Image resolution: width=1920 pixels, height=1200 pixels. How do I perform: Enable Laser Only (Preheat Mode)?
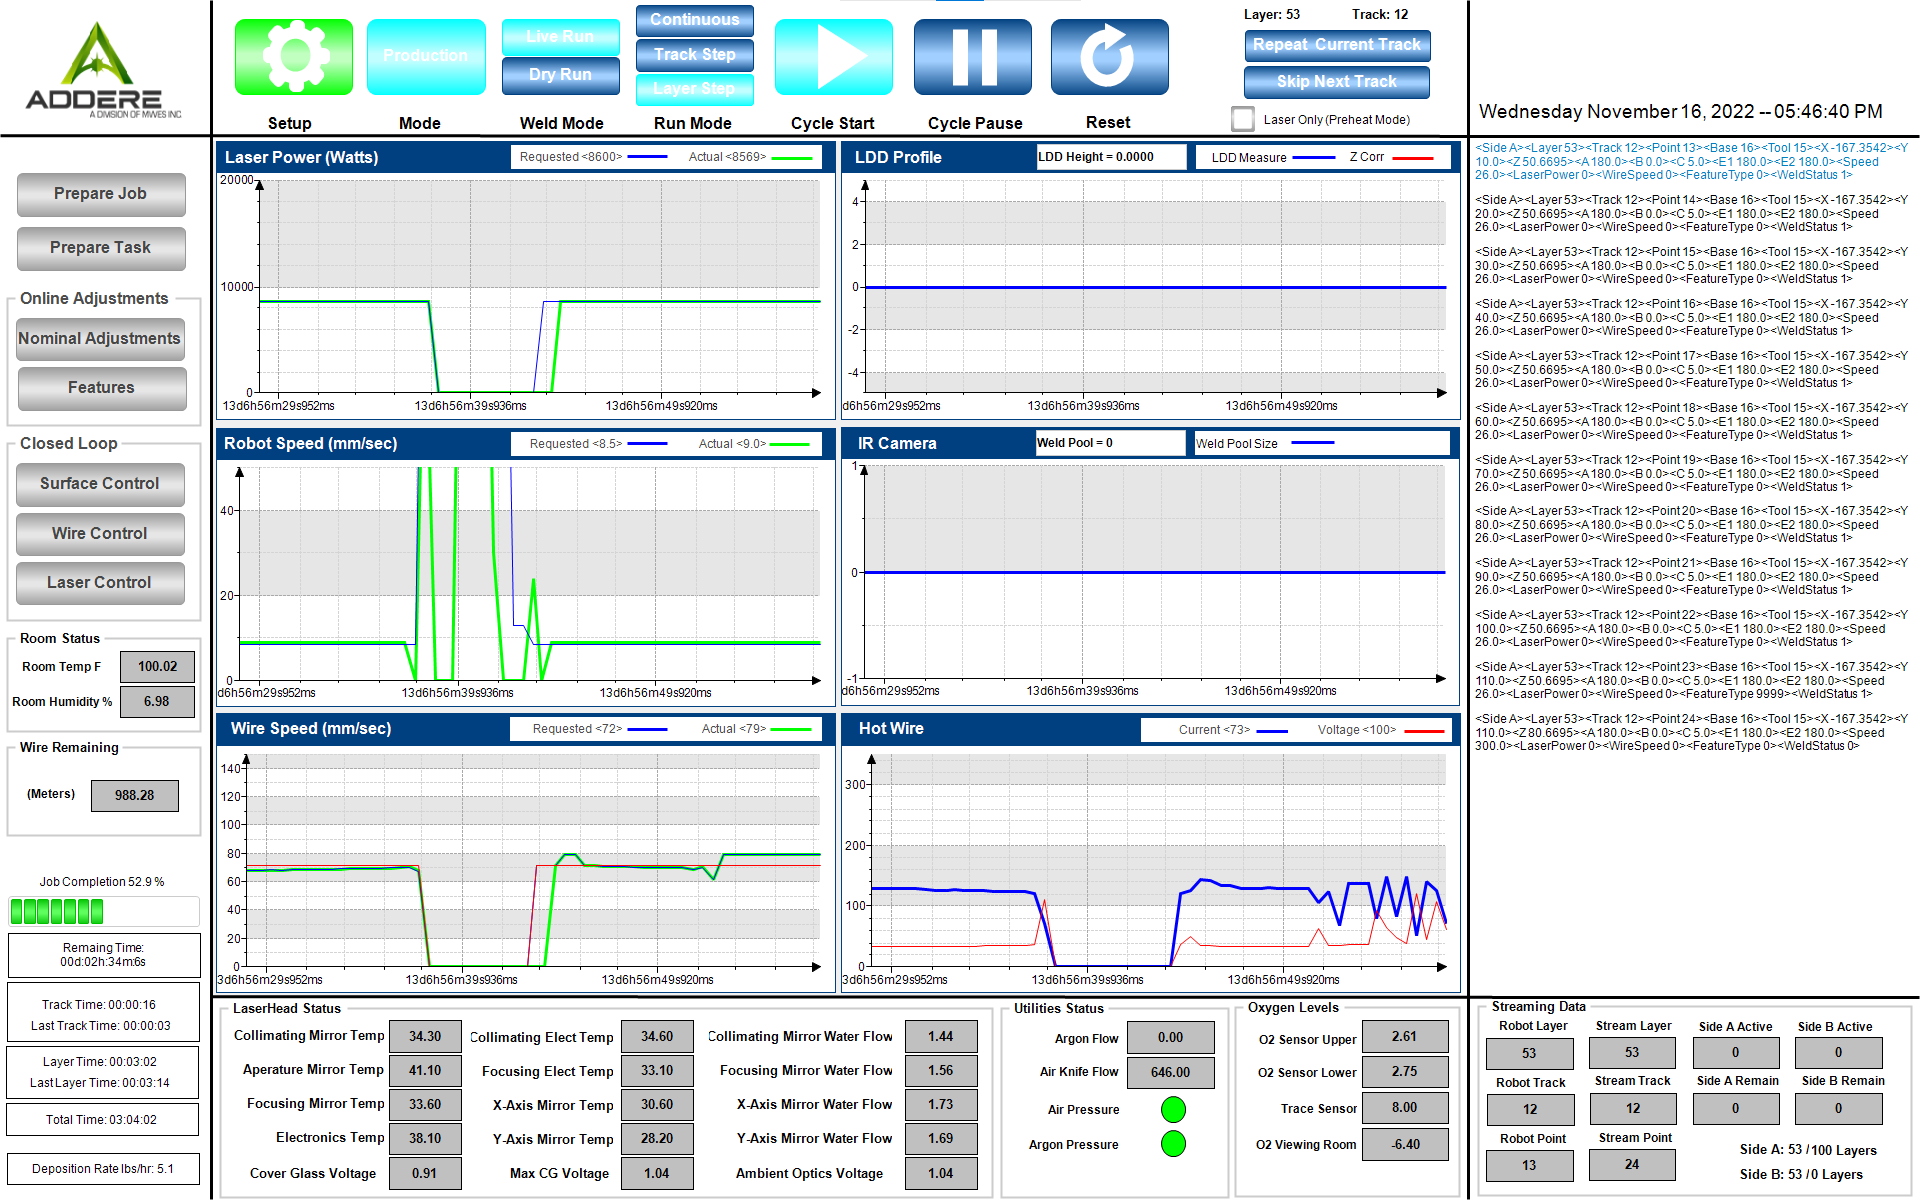[x=1243, y=118]
